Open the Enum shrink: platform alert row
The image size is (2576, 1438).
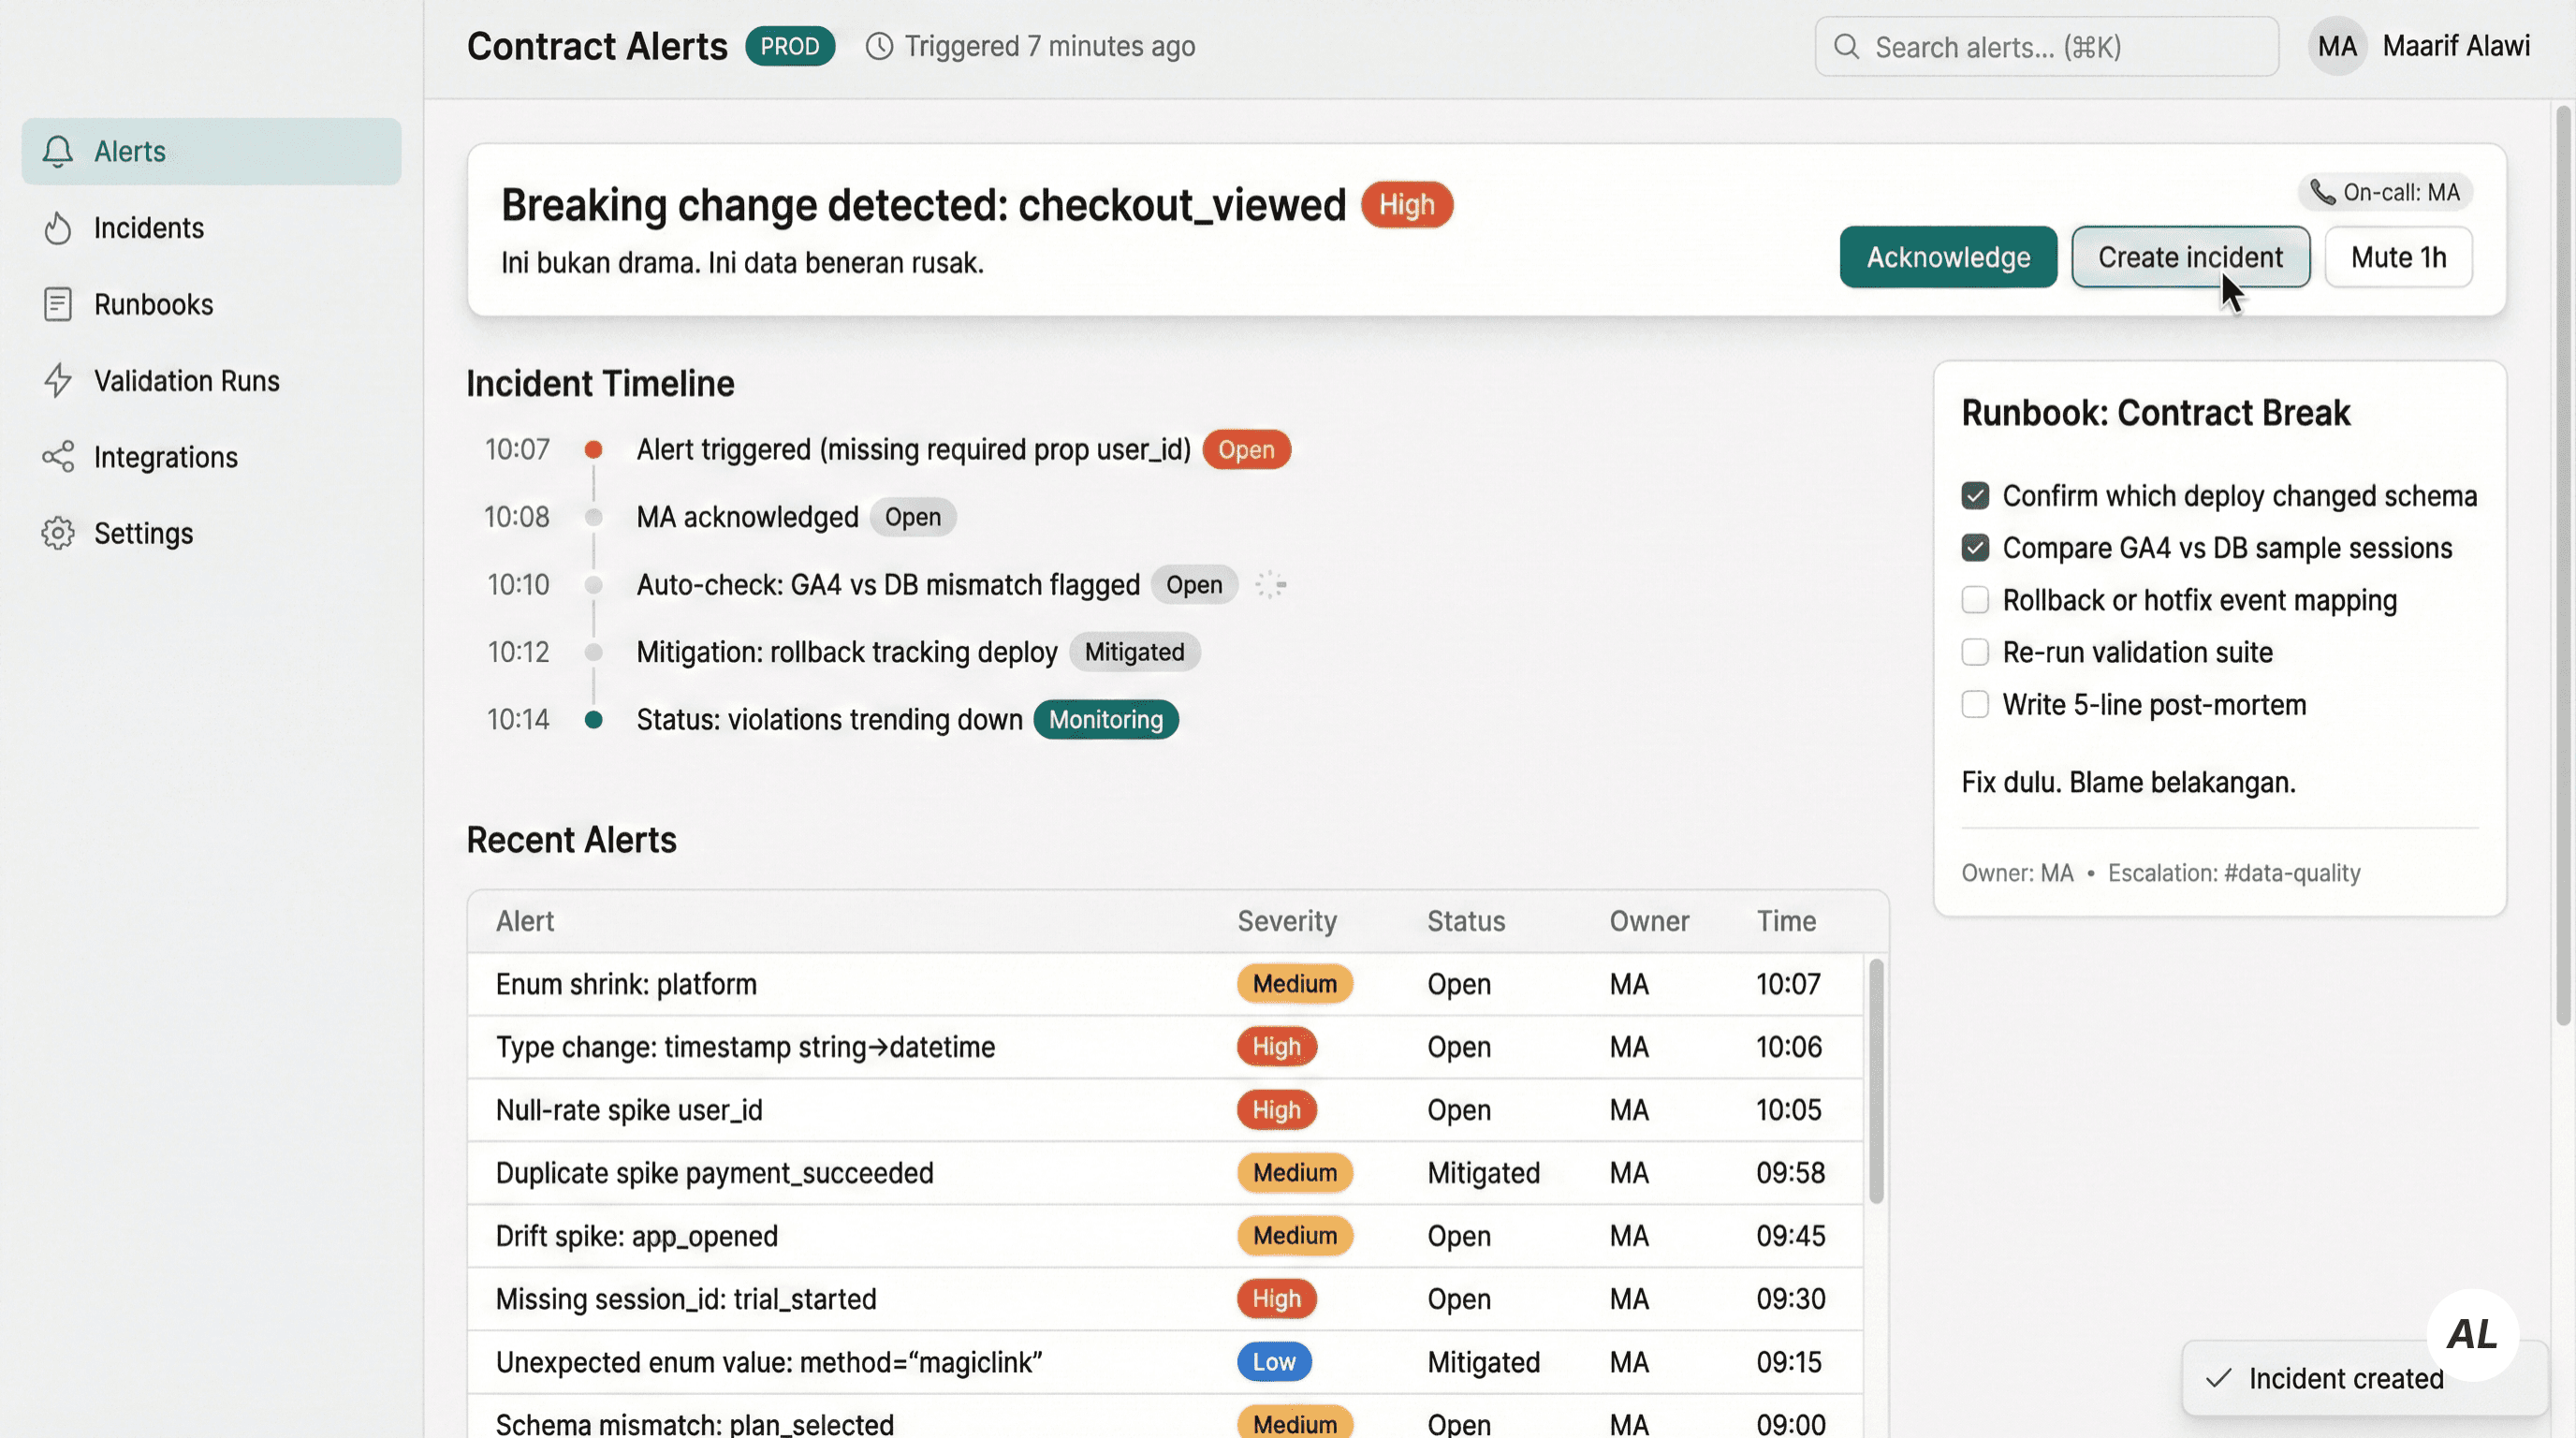626,984
